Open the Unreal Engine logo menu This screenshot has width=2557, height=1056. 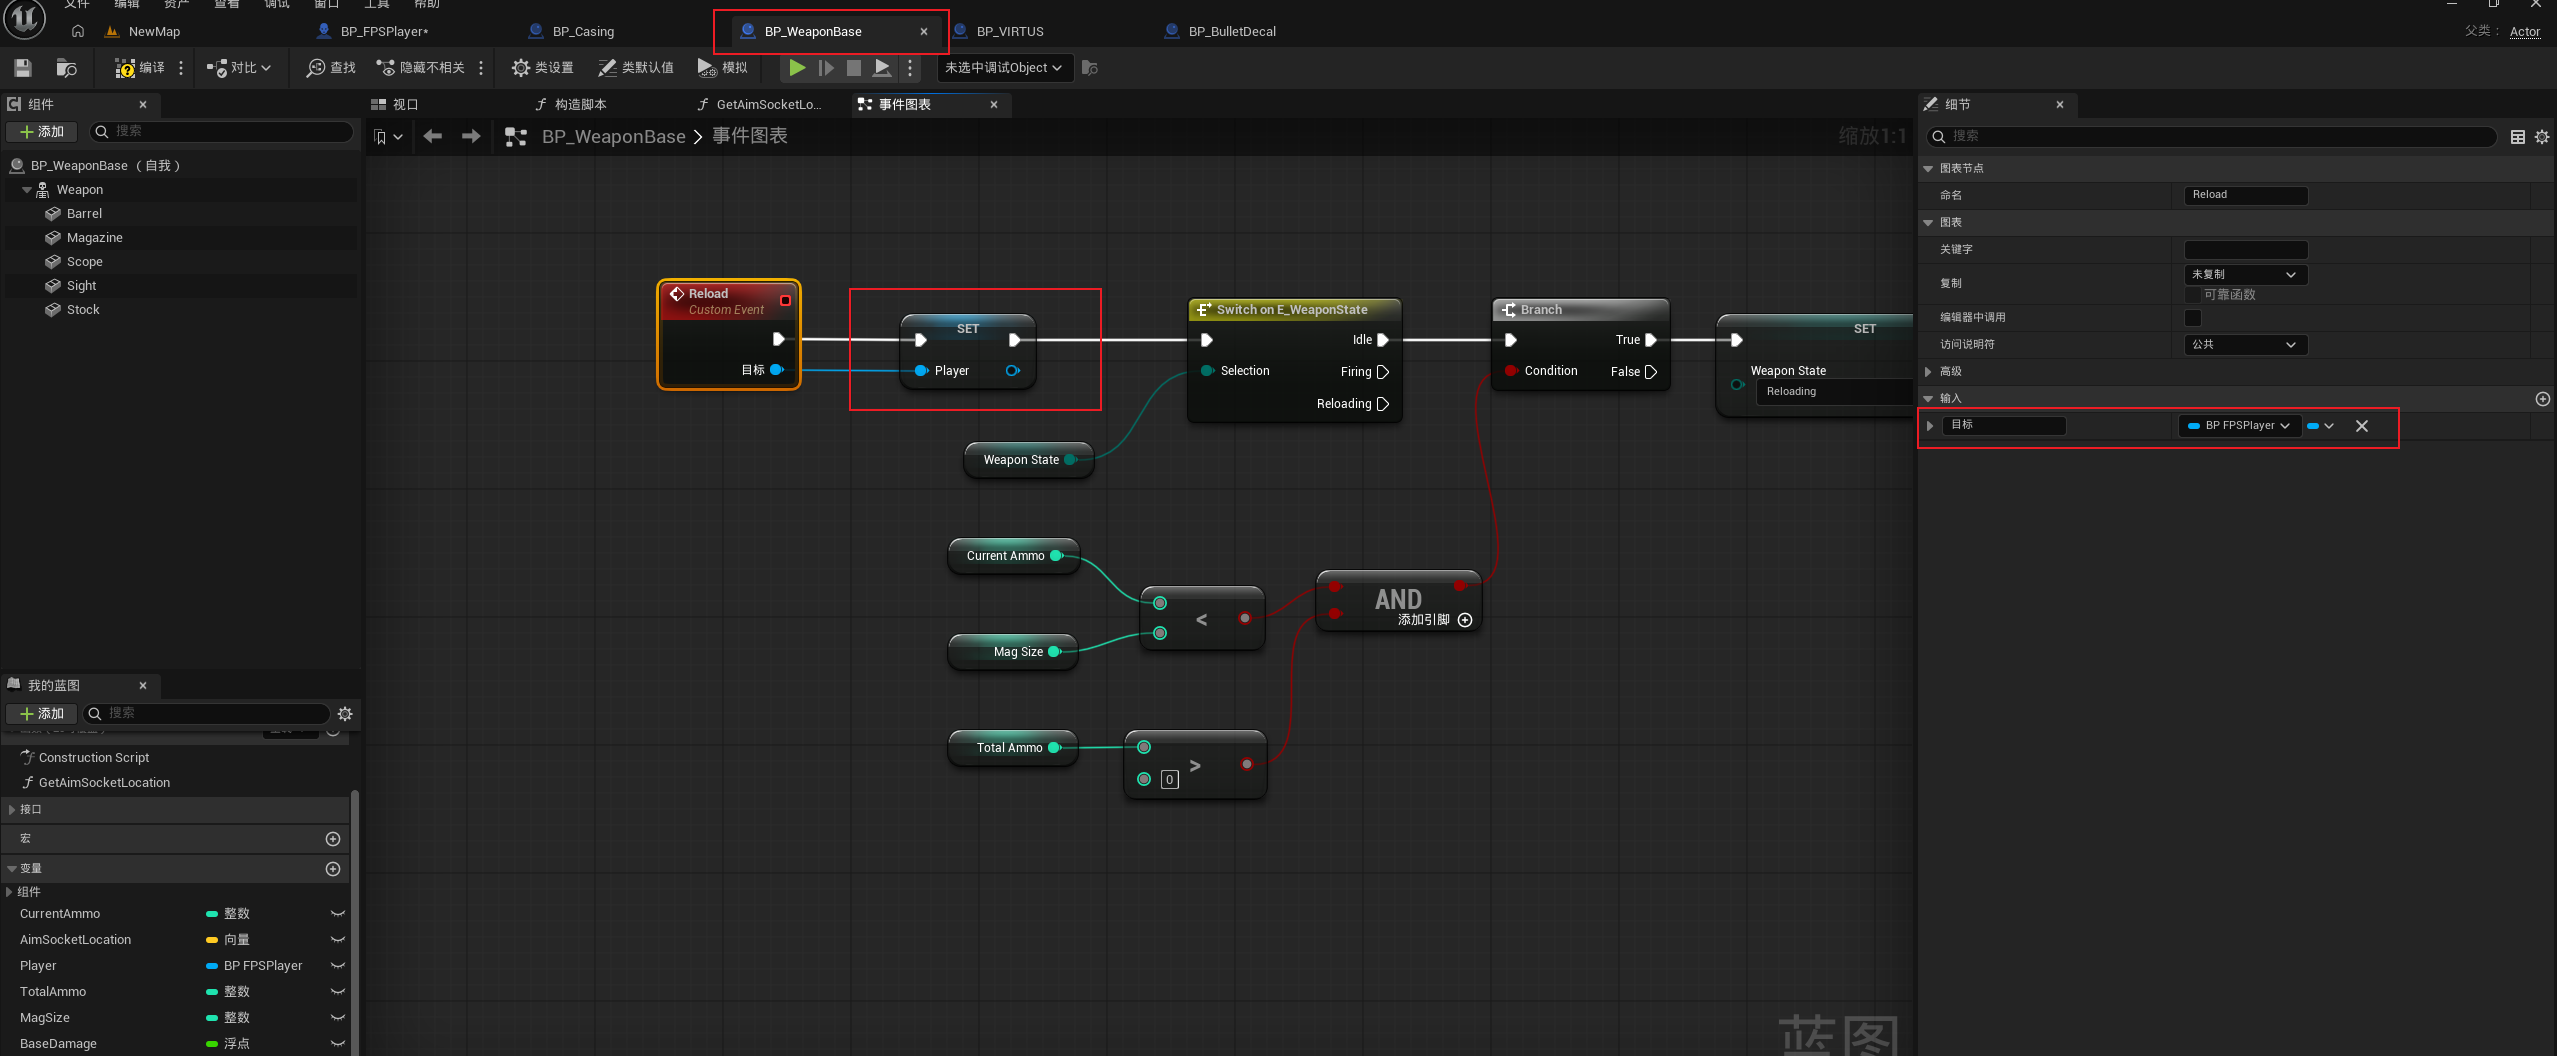pos(24,19)
